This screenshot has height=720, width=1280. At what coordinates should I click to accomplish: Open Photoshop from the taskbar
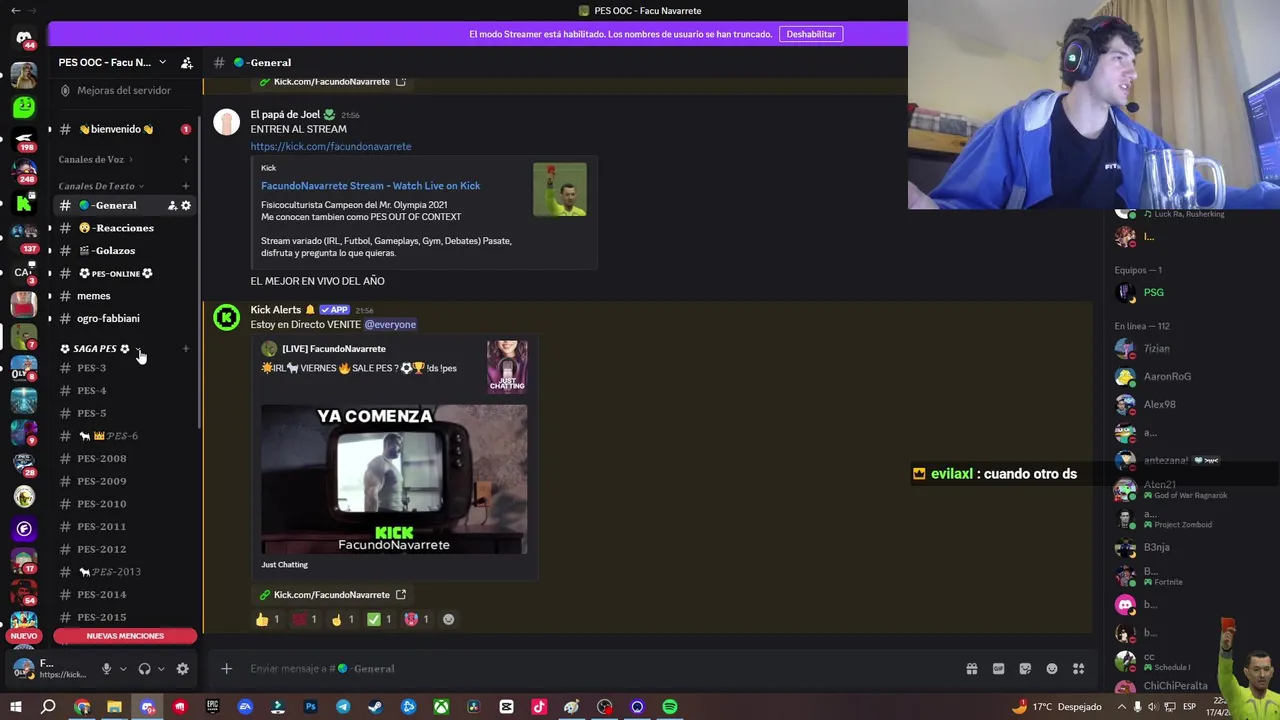[x=310, y=707]
